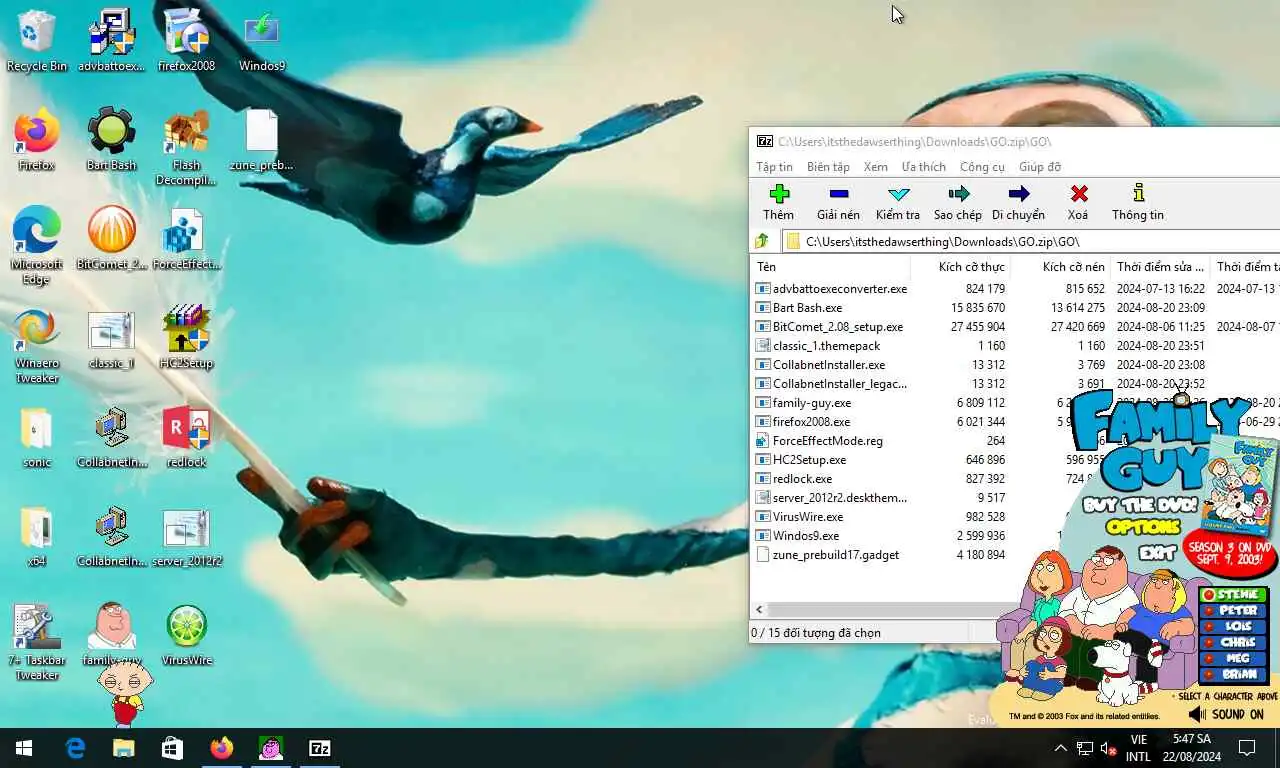This screenshot has height=768, width=1280.
Task: Open the Xem menu
Action: click(x=876, y=167)
